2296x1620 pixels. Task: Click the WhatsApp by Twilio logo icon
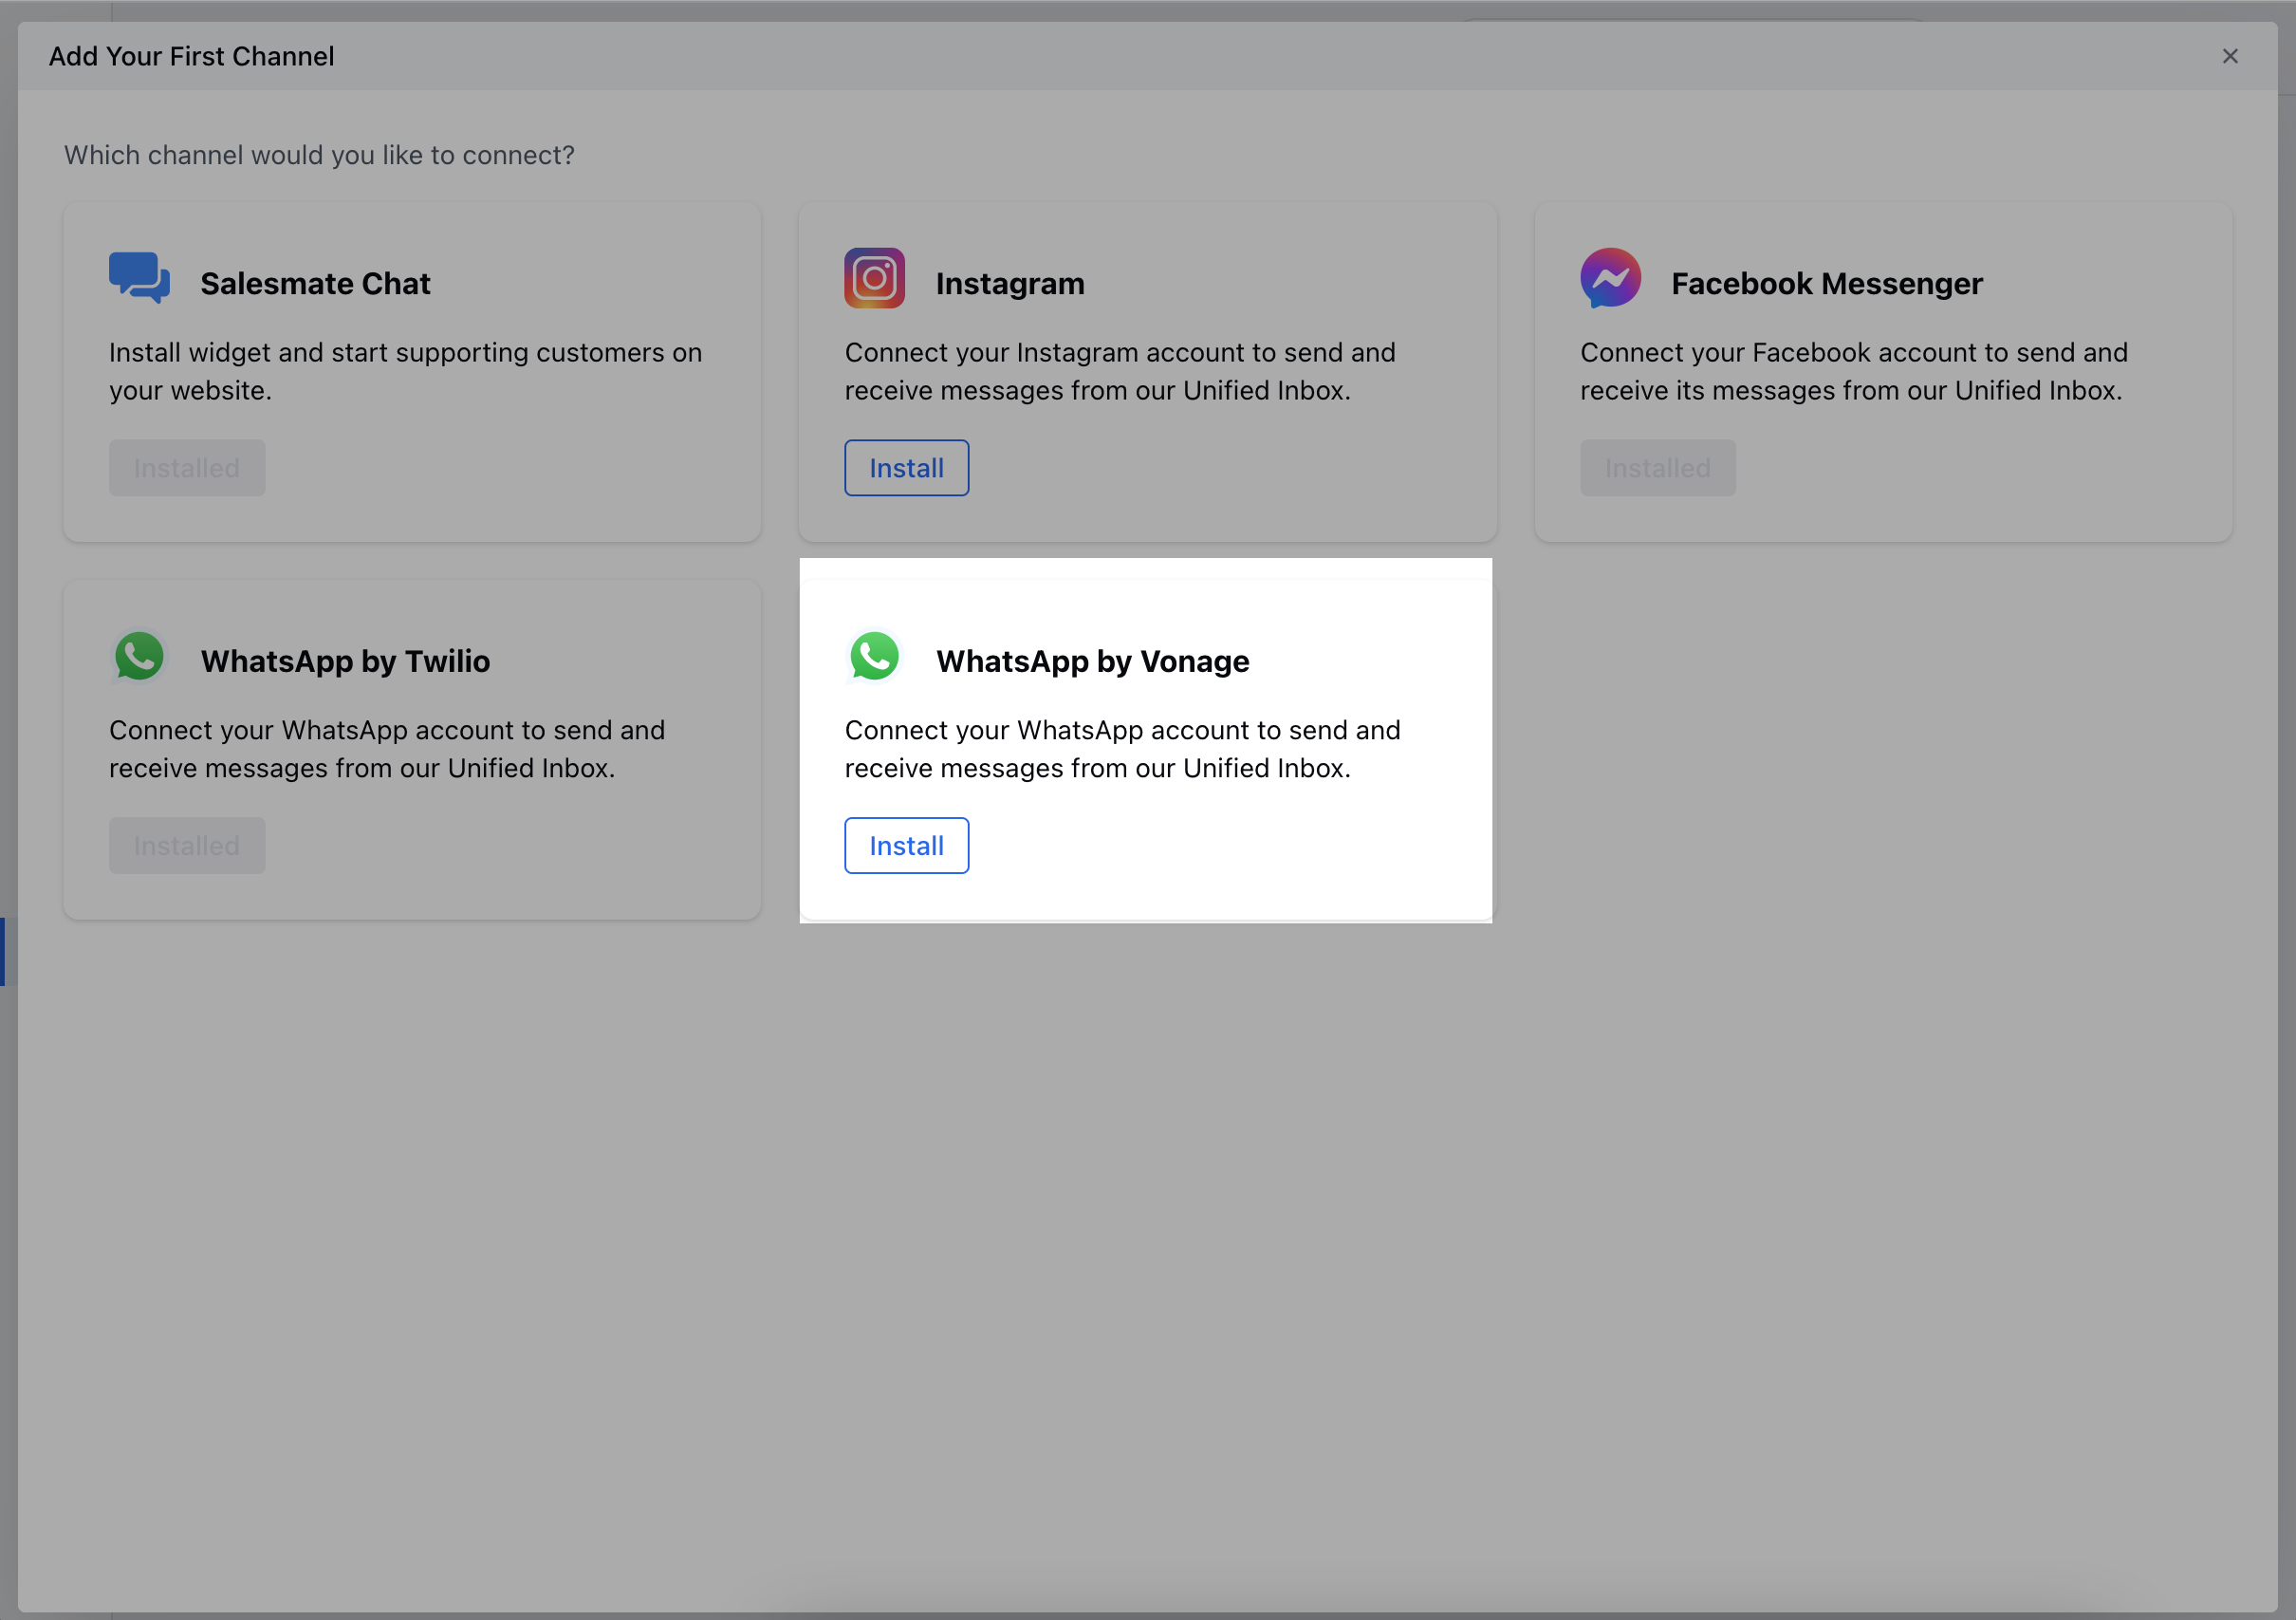[139, 656]
